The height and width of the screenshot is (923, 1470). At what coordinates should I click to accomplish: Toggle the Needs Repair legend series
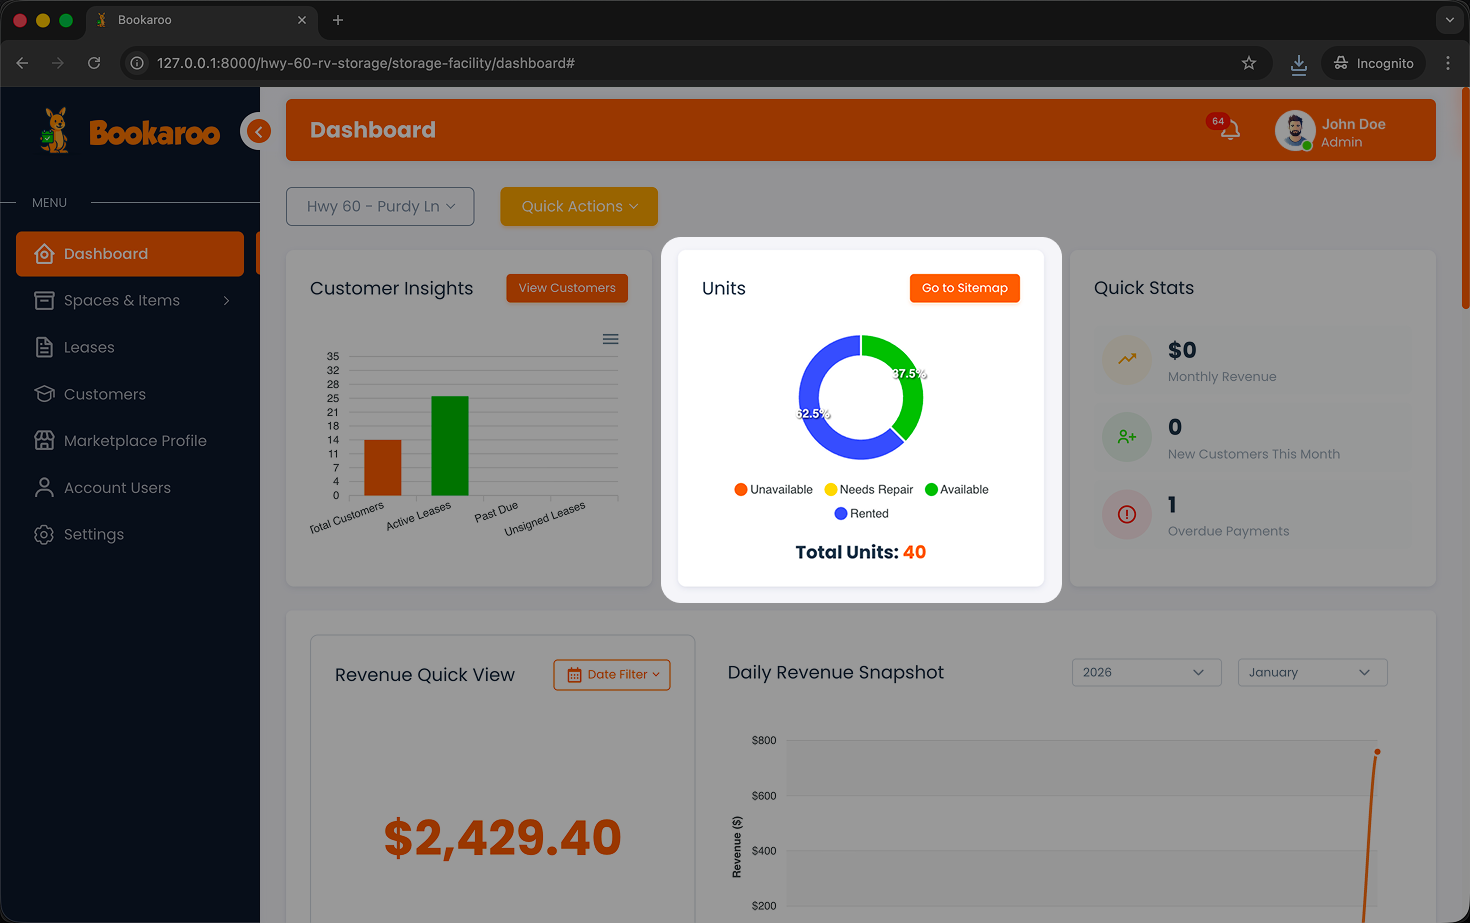click(x=868, y=490)
